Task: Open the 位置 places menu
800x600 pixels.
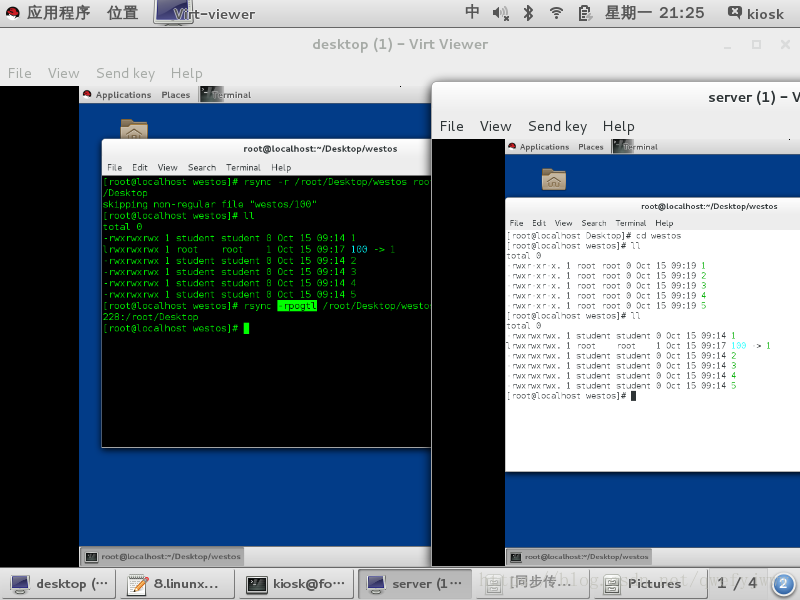Action: (x=122, y=13)
